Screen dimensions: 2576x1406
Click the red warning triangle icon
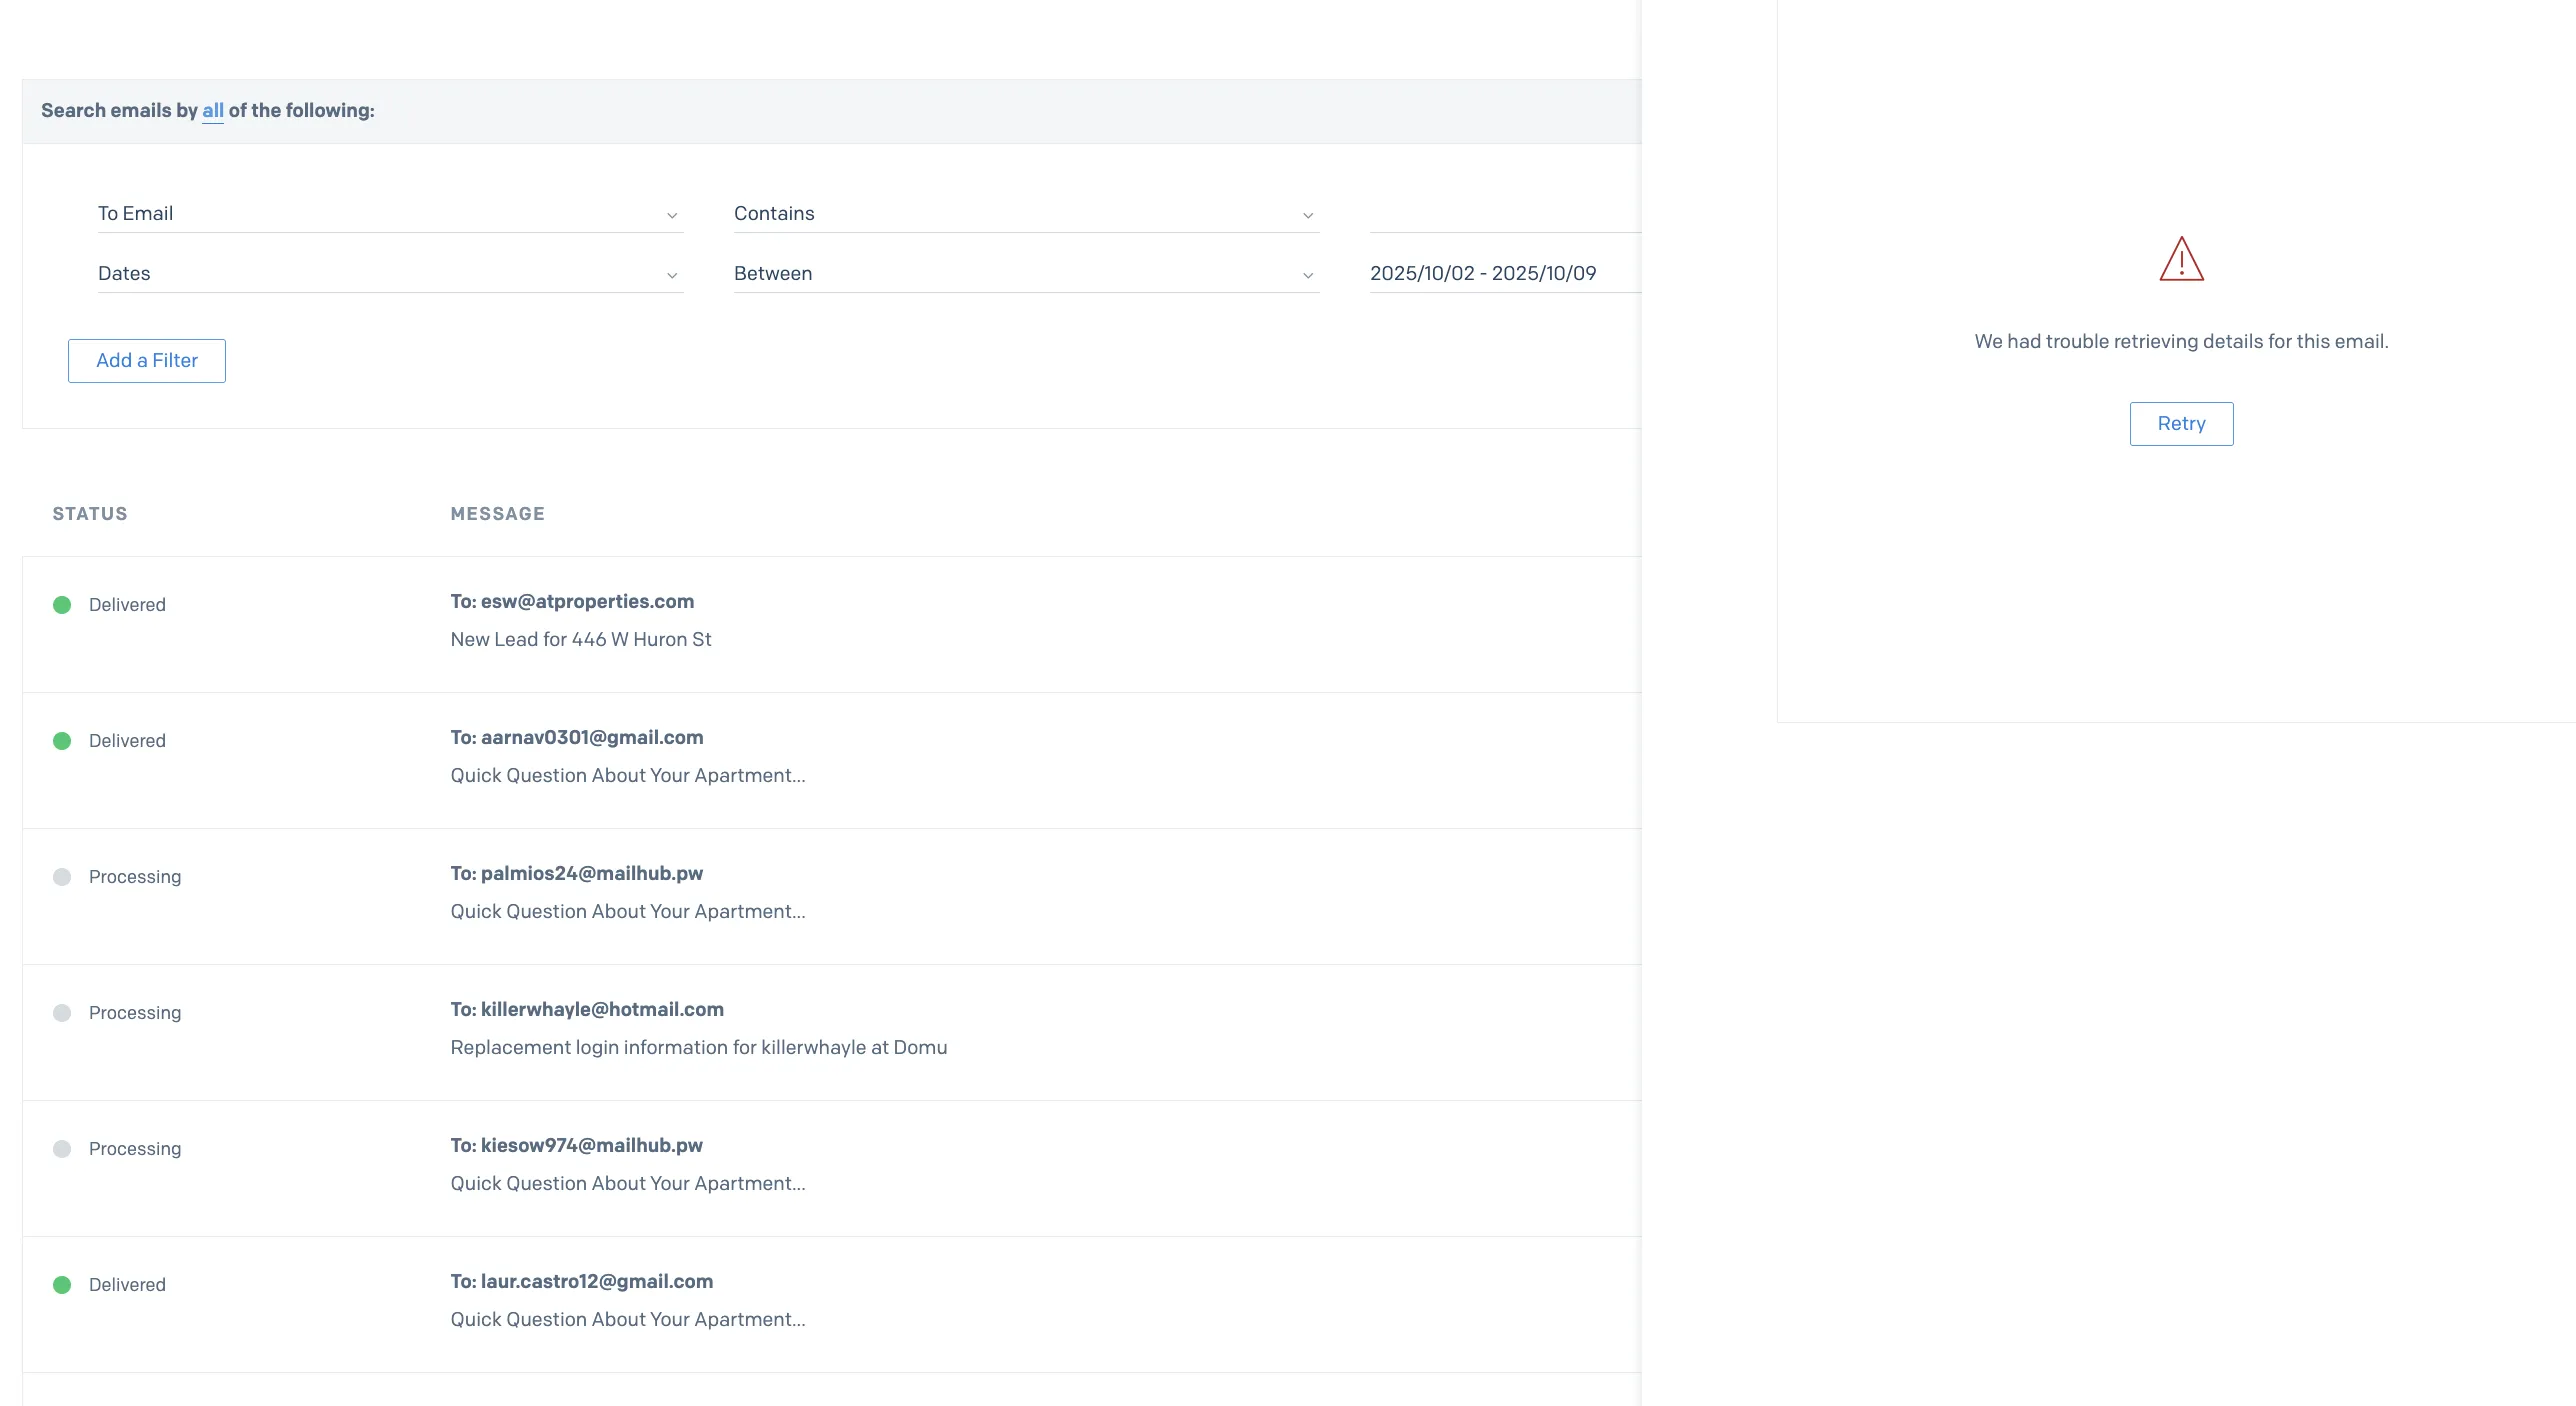coord(2181,260)
